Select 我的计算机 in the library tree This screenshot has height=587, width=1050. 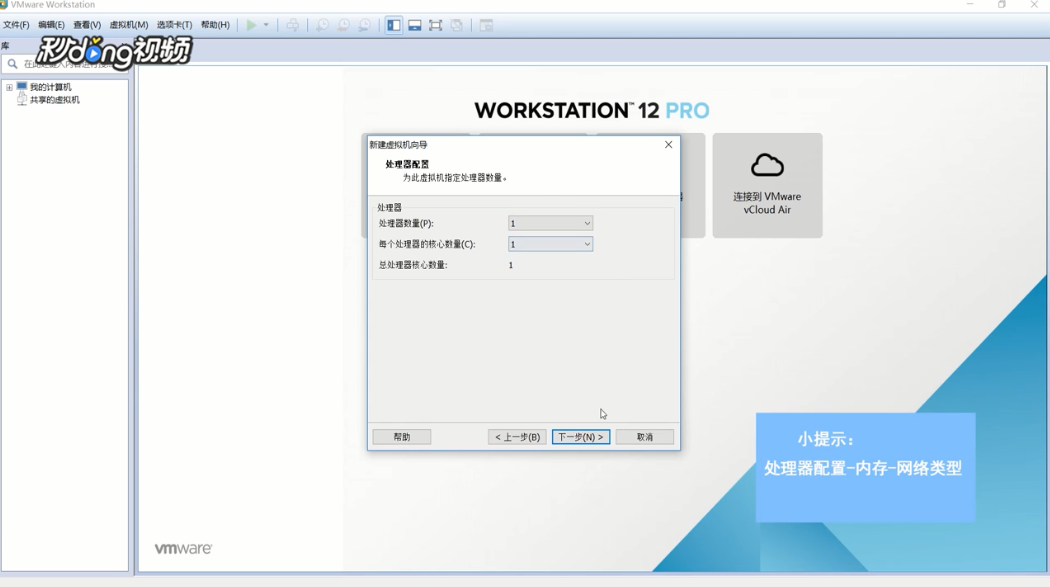(50, 87)
